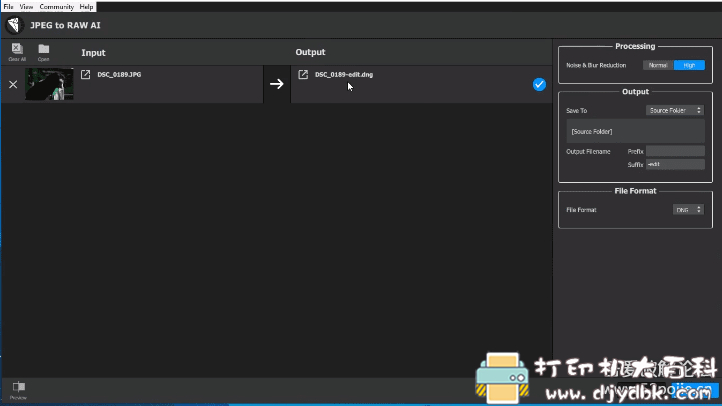Click the Input column header
Screen dimensions: 722x406
click(93, 53)
